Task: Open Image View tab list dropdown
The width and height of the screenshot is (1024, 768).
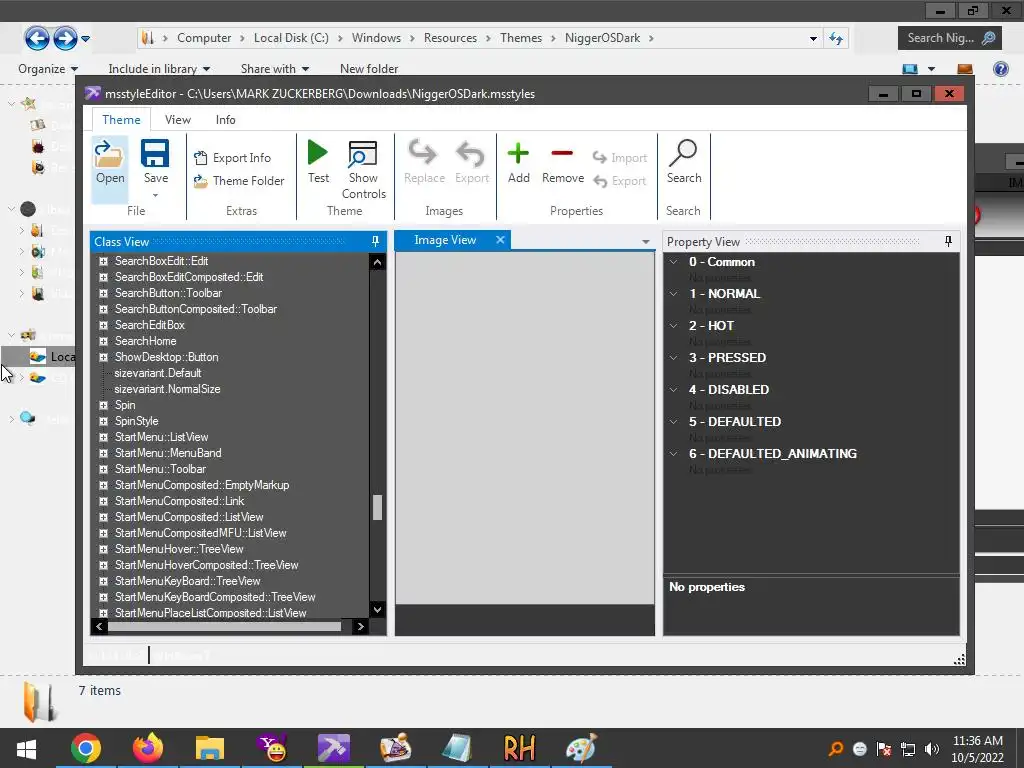Action: 645,242
